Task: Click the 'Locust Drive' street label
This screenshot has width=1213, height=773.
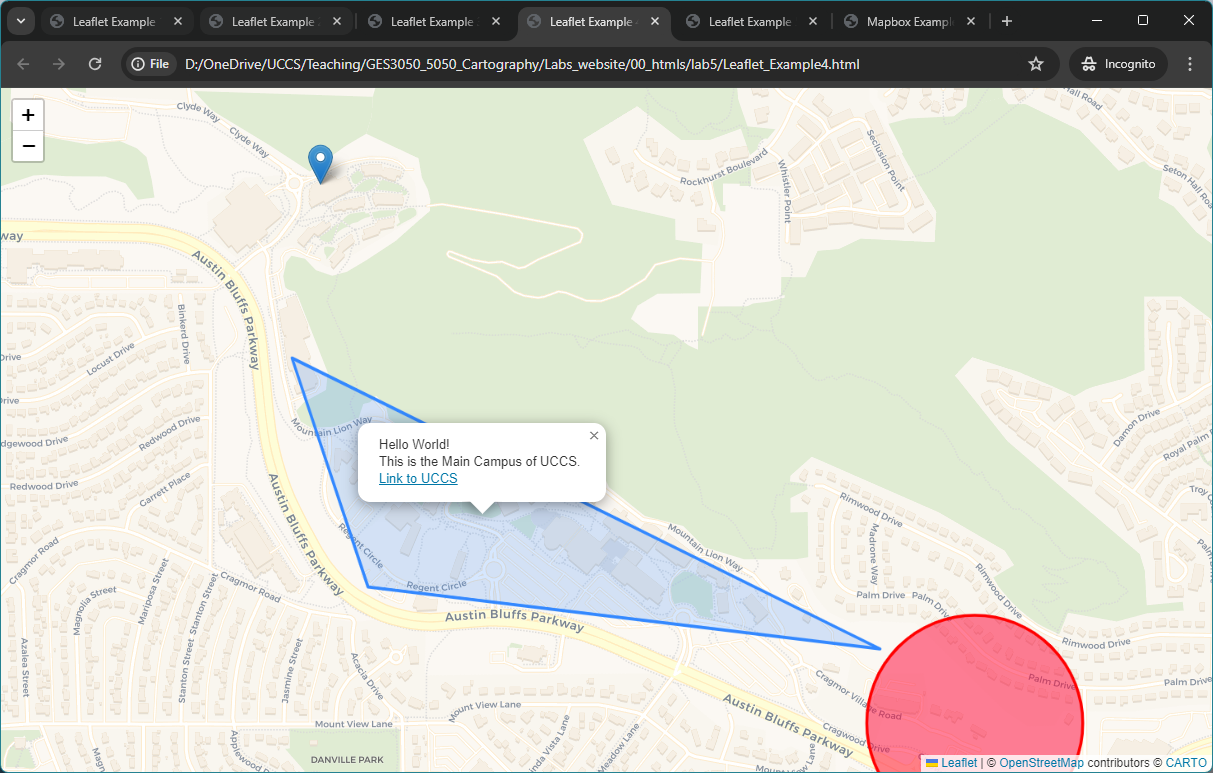Action: (111, 358)
